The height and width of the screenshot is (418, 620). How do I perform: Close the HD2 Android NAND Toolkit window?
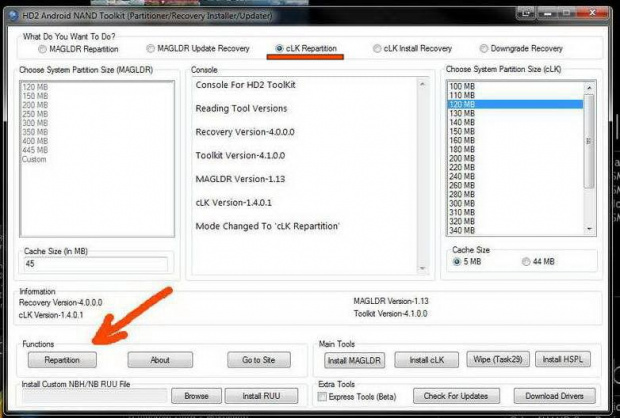pyautogui.click(x=592, y=13)
